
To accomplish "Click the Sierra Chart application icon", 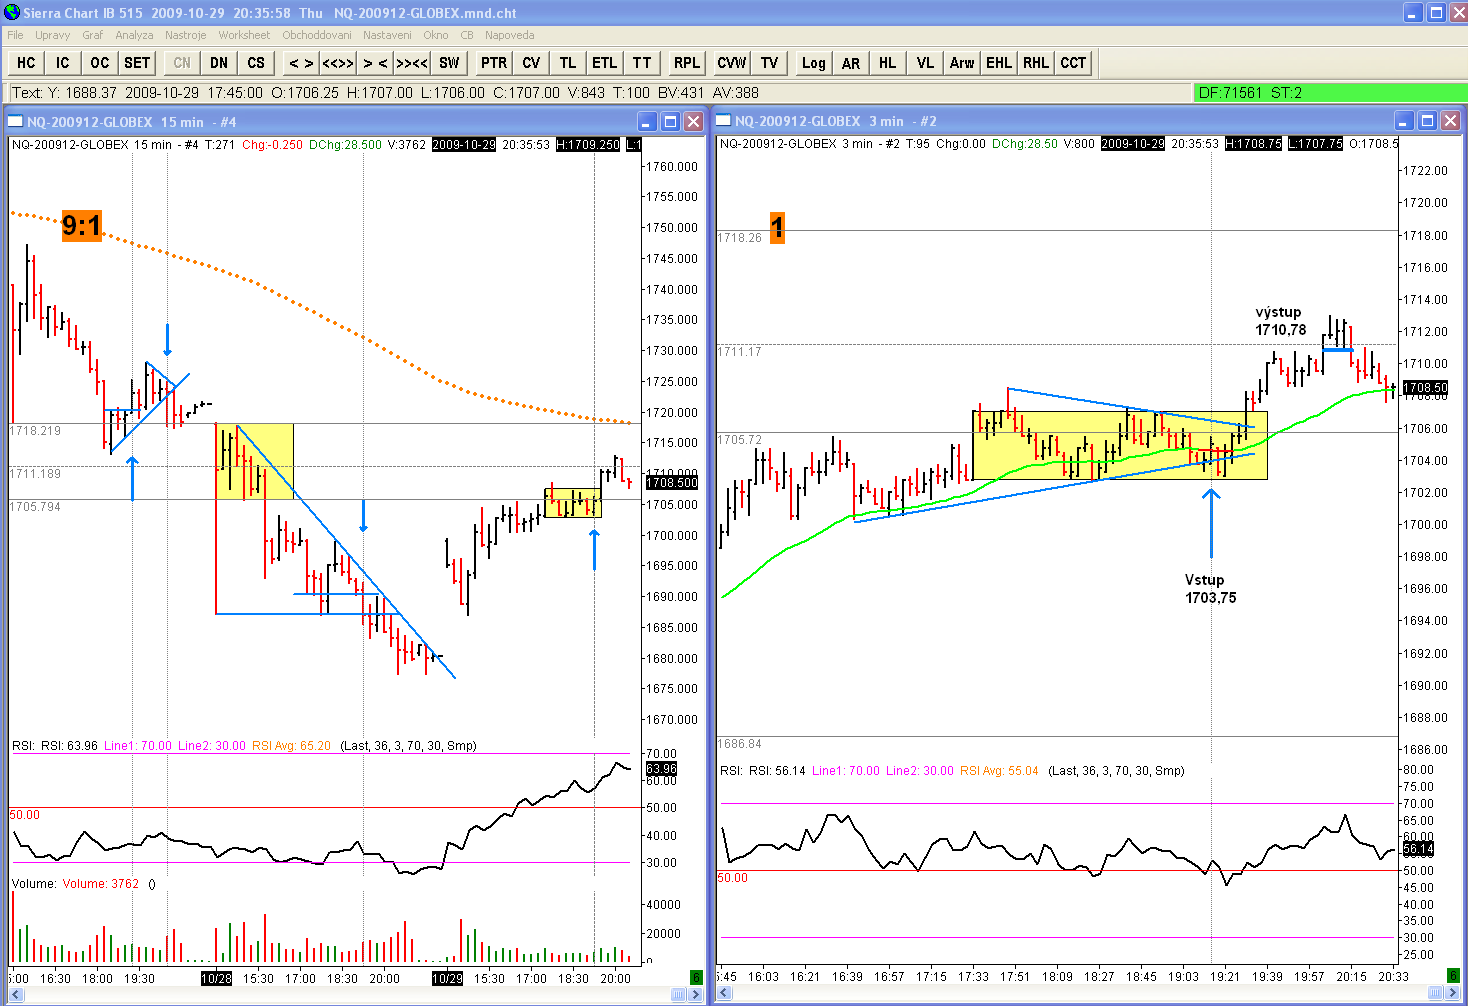I will click(x=12, y=12).
